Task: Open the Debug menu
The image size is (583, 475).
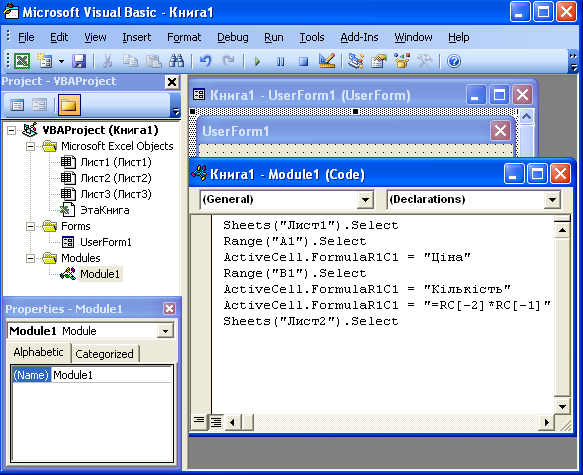Action: [x=233, y=37]
